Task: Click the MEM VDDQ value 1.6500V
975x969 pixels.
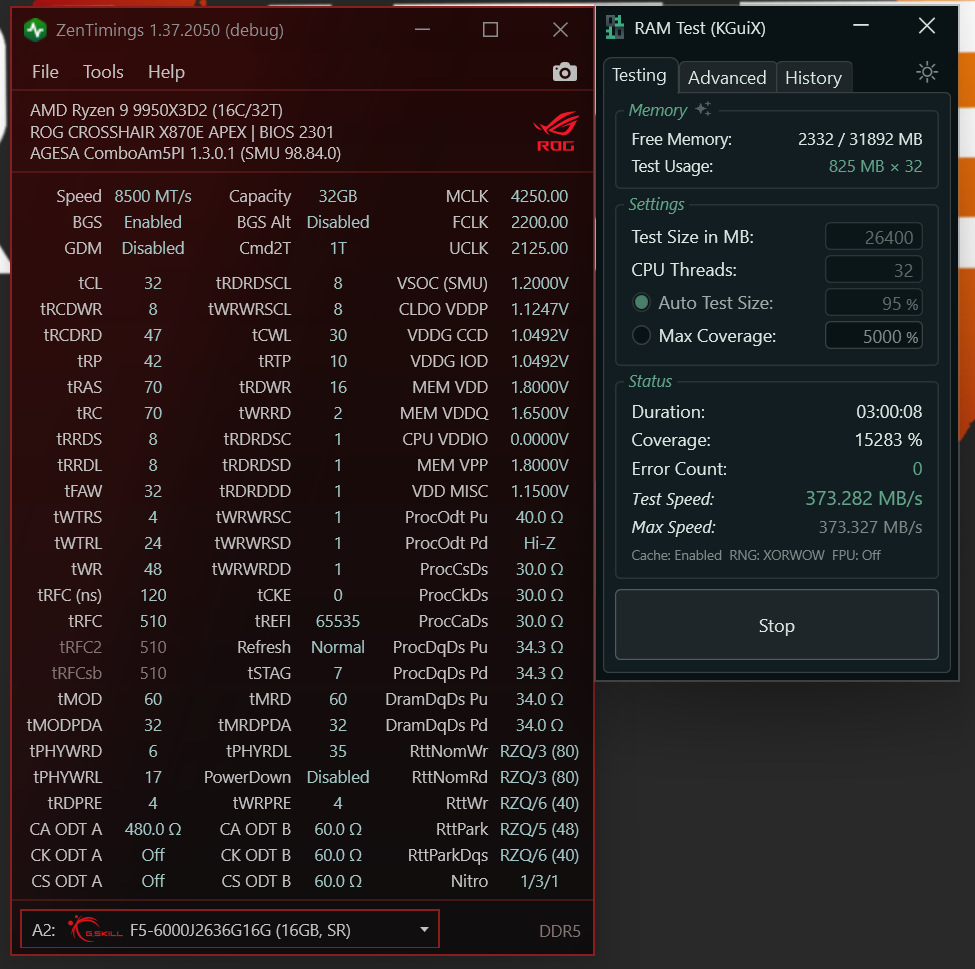Action: coord(539,413)
